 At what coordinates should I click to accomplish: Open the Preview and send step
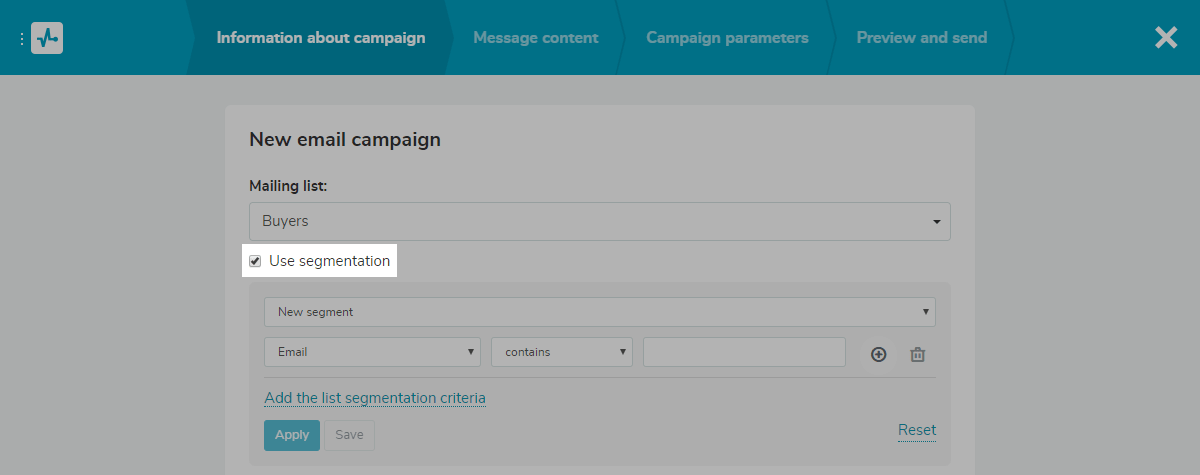921,38
